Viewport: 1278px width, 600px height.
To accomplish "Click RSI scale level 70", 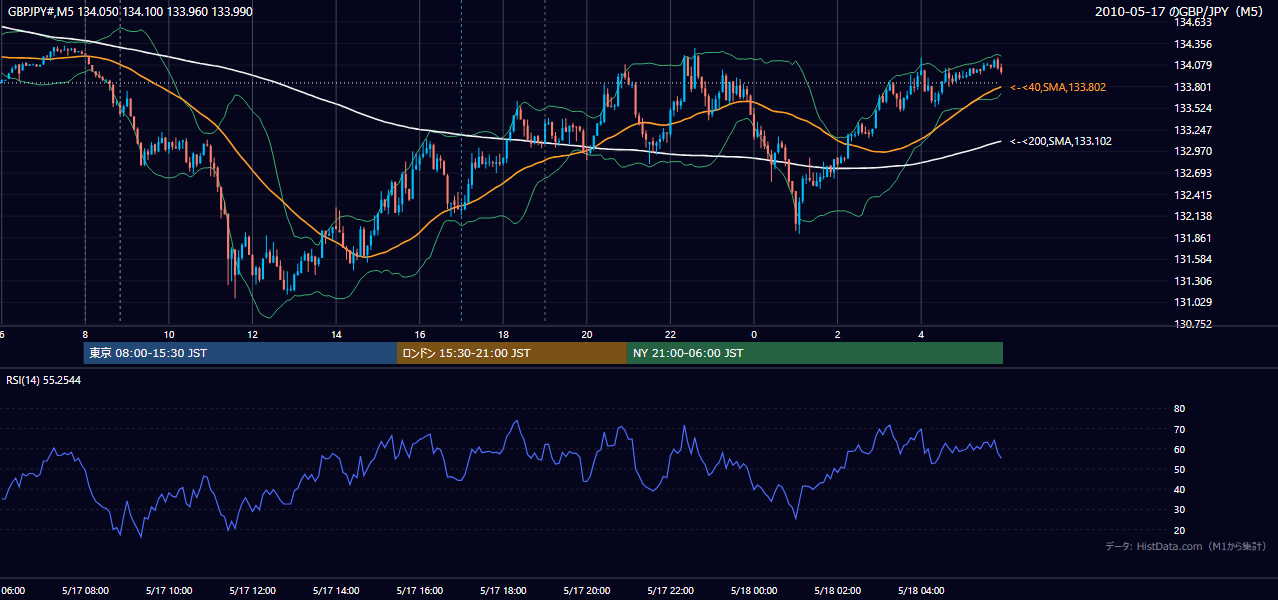I will 1179,429.
